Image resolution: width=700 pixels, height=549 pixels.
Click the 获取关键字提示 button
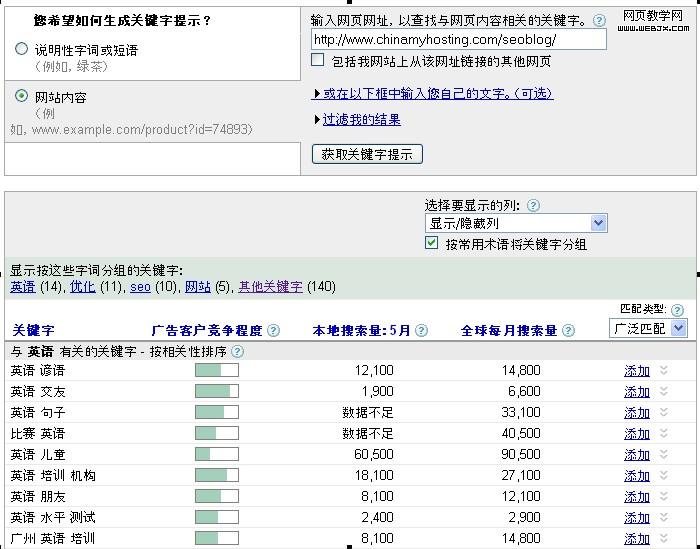pyautogui.click(x=368, y=154)
